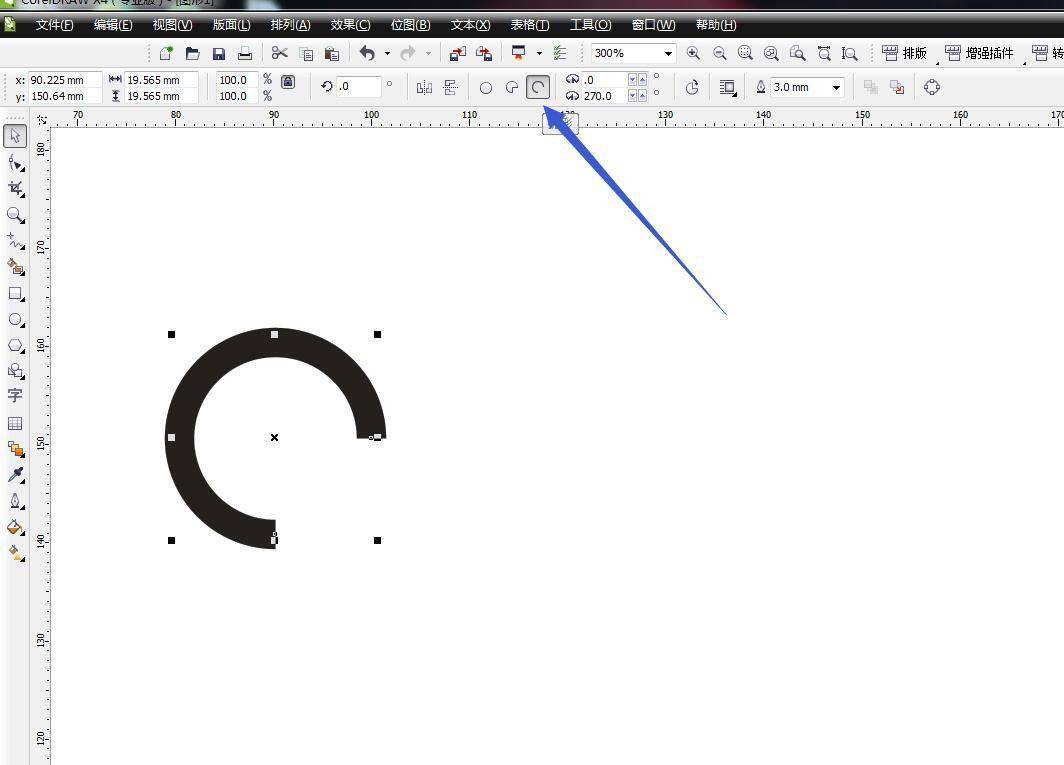Image resolution: width=1064 pixels, height=765 pixels.
Task: Click the Zoom in magnifier button
Action: pos(693,53)
